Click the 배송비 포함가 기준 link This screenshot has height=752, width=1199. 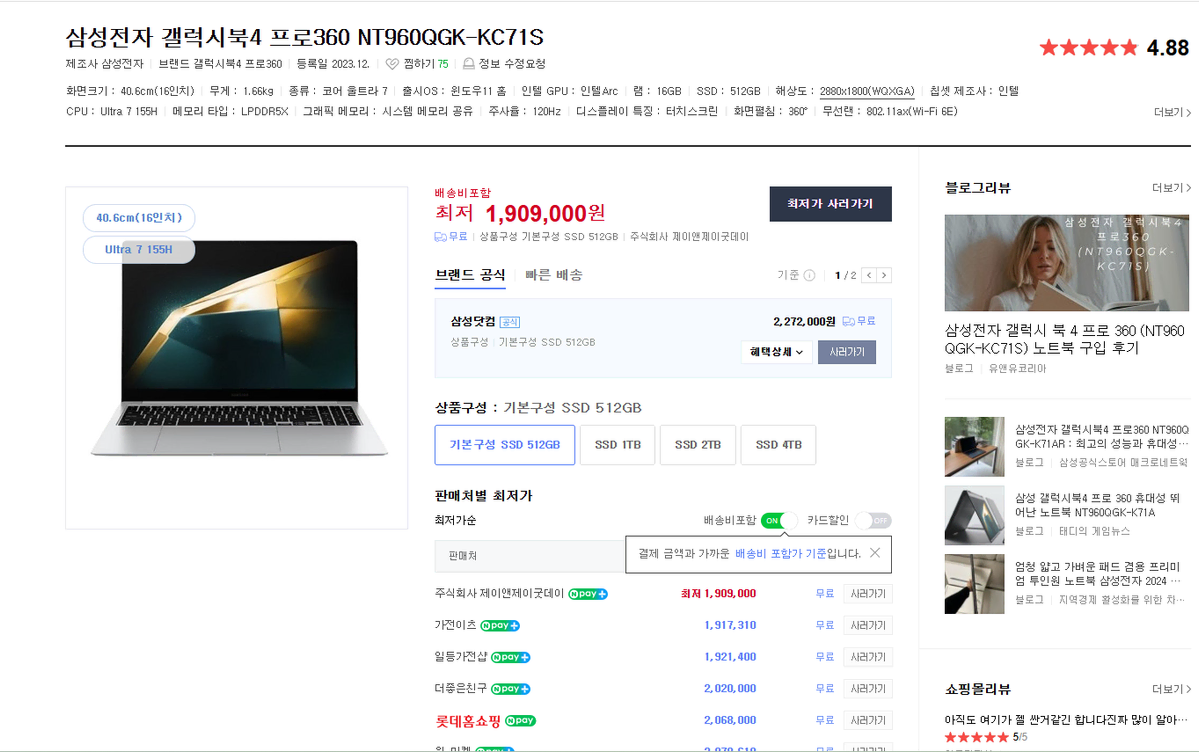click(780, 553)
